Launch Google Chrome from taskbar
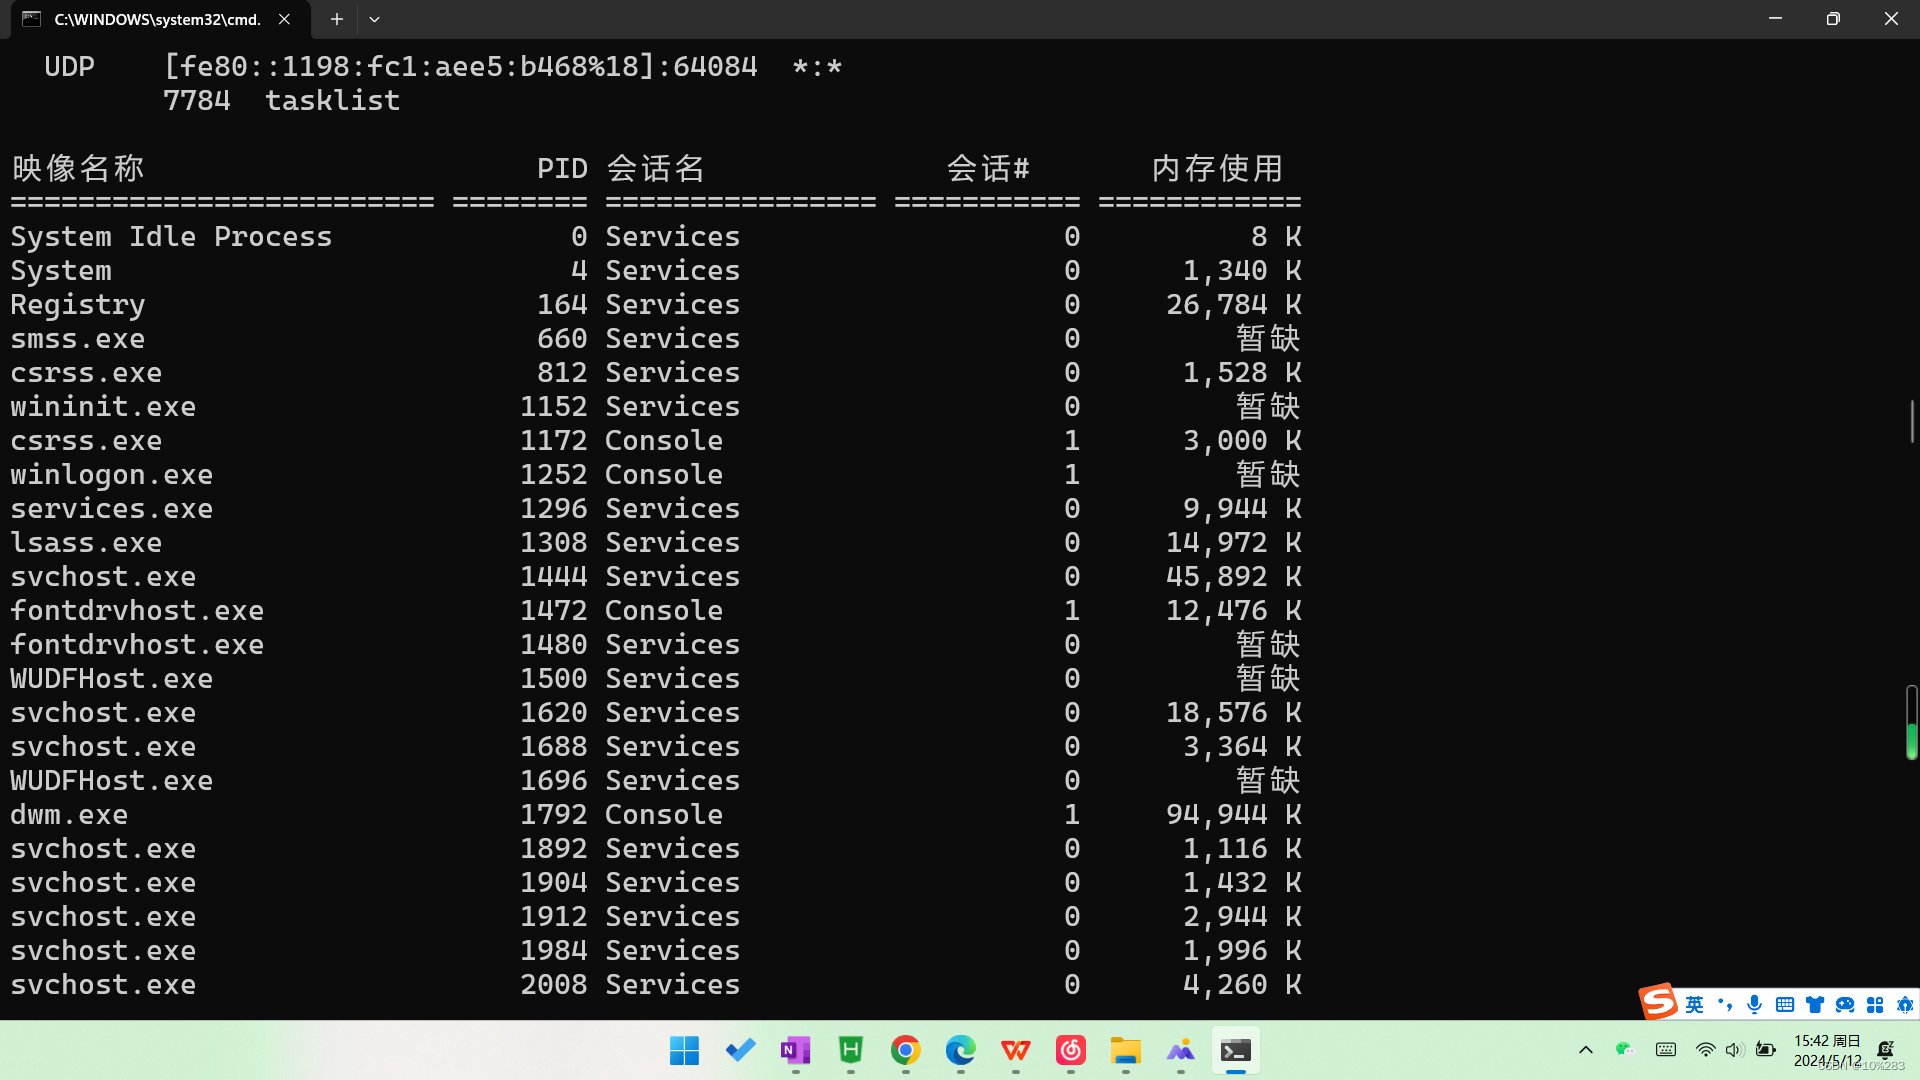Screen dimensions: 1920x1080 [x=905, y=1050]
